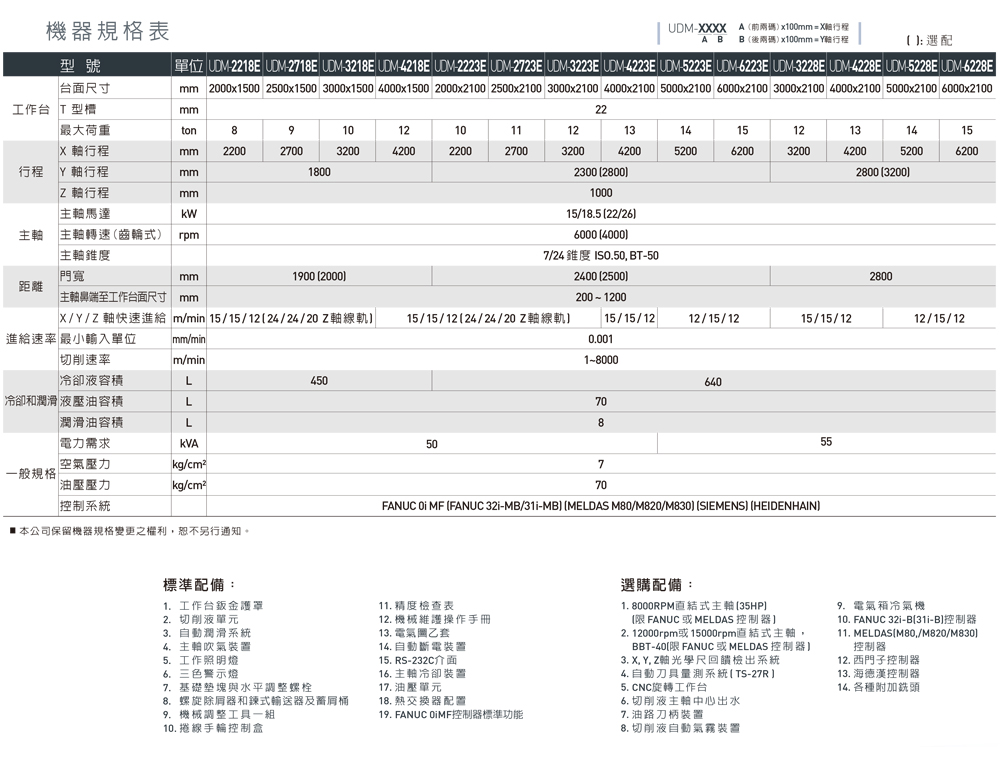Click the UDM-2718E column header
Image resolution: width=1000 pixels, height=768 pixels.
tap(291, 66)
